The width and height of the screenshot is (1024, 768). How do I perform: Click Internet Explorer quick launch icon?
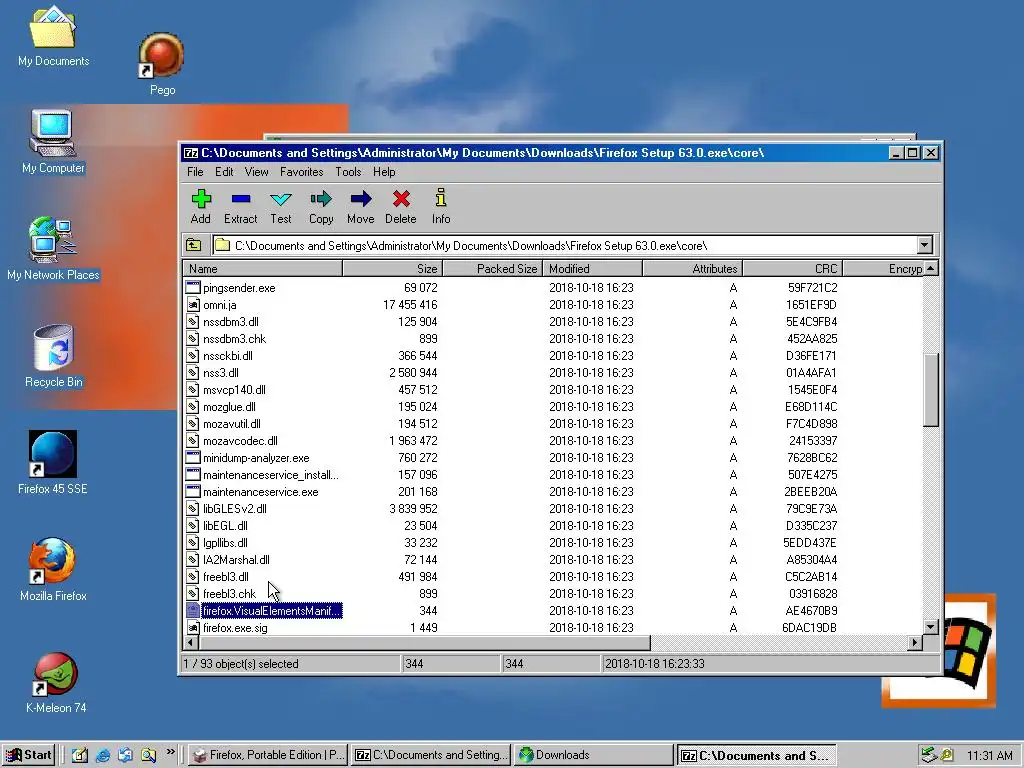point(103,755)
